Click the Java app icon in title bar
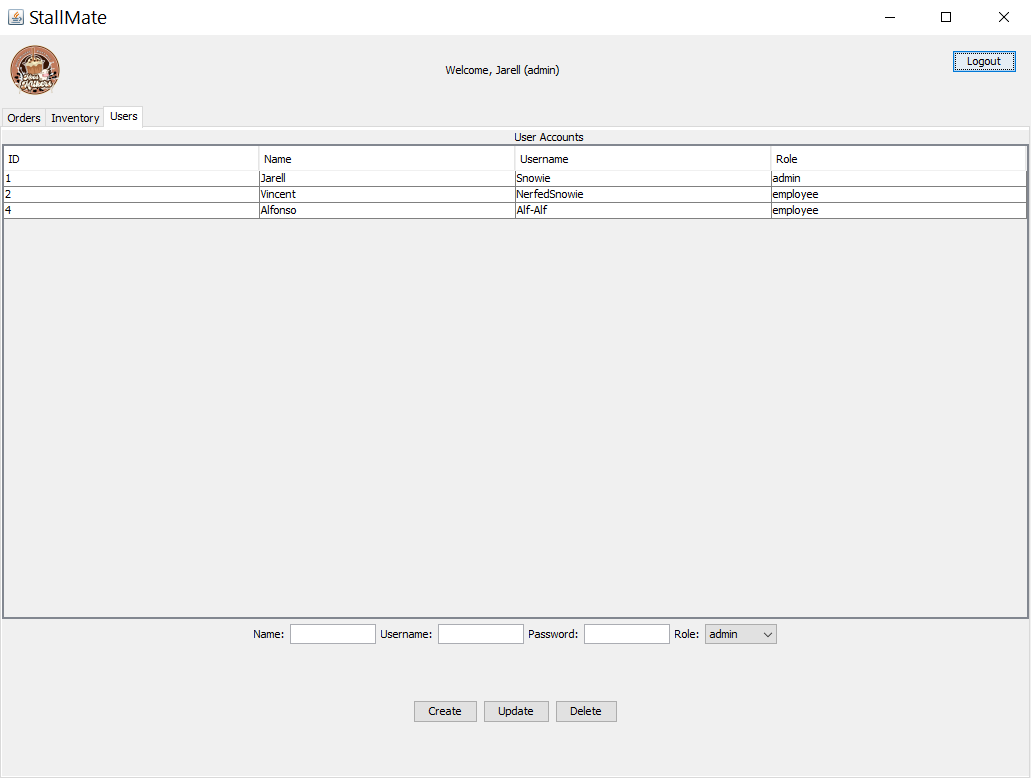The image size is (1031, 778). (16, 17)
